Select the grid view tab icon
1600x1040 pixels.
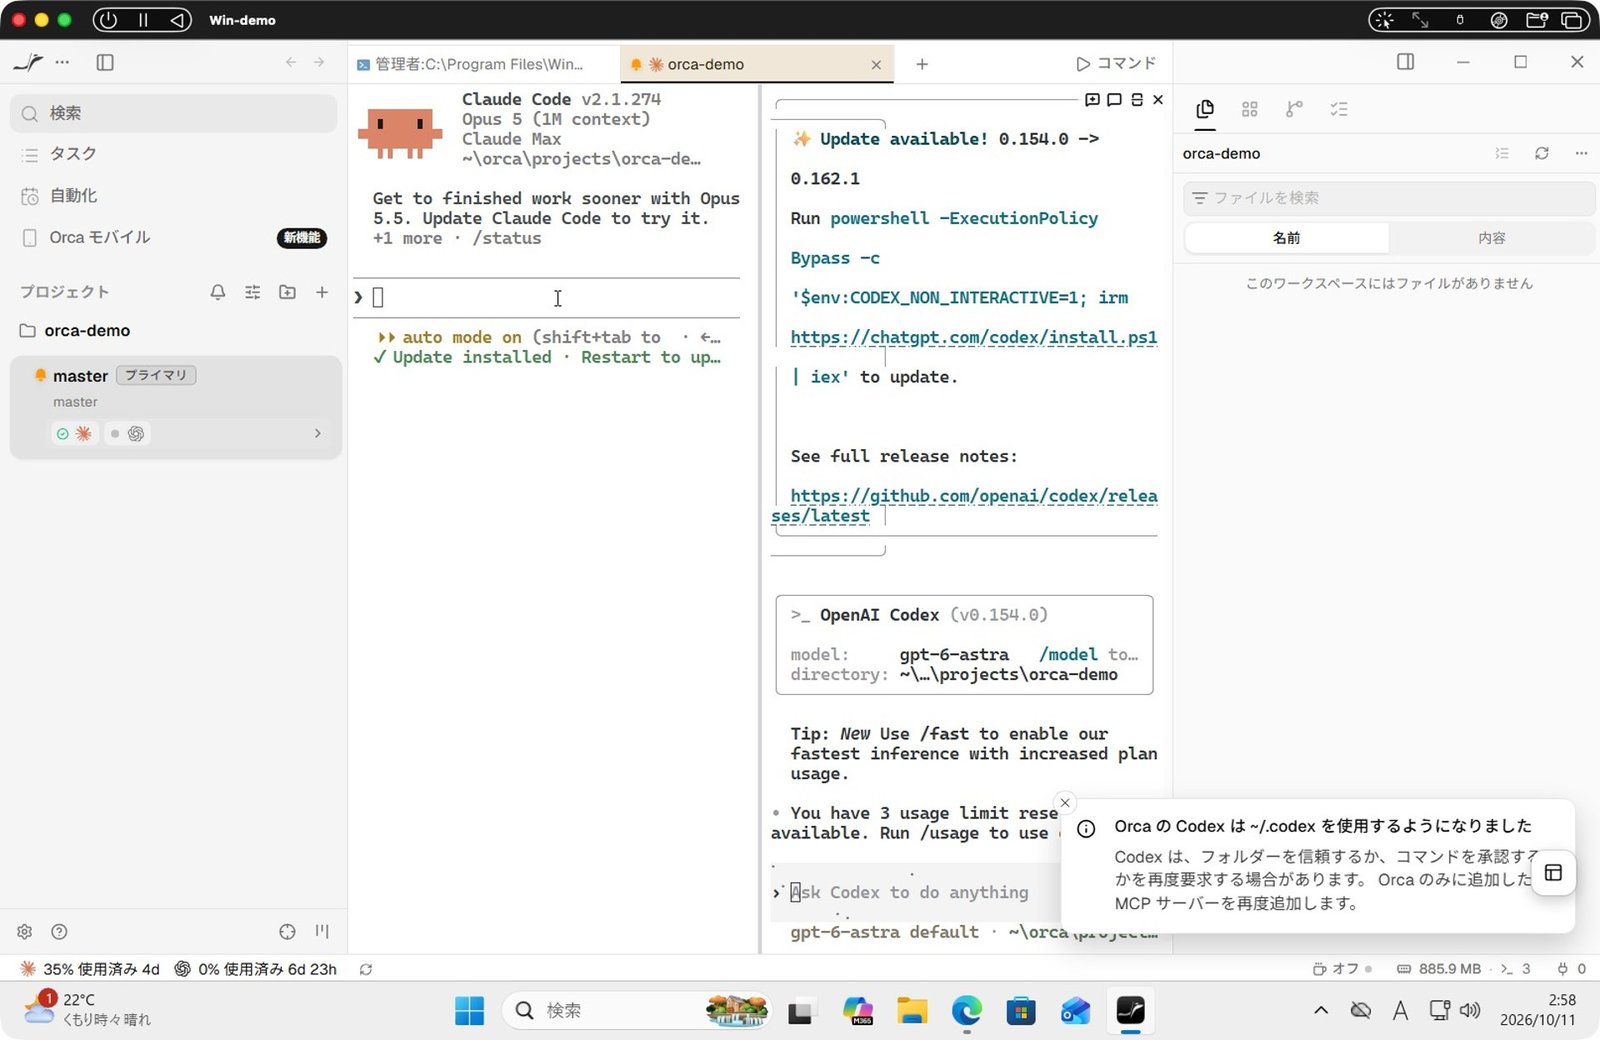[1250, 109]
